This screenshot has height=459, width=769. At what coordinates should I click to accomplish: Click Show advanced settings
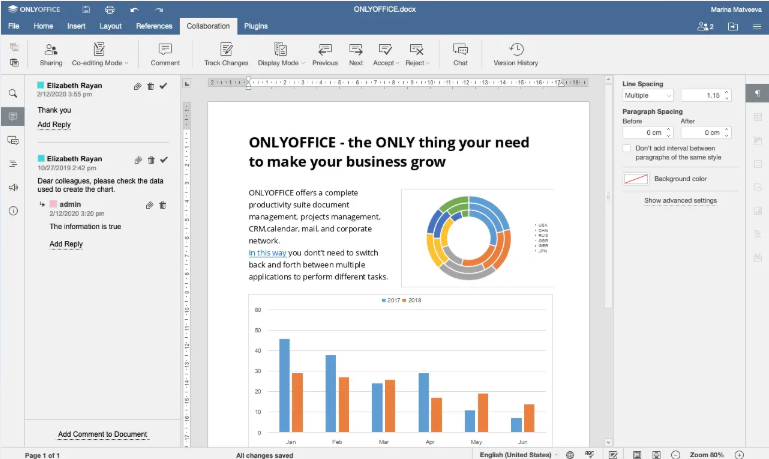point(680,201)
